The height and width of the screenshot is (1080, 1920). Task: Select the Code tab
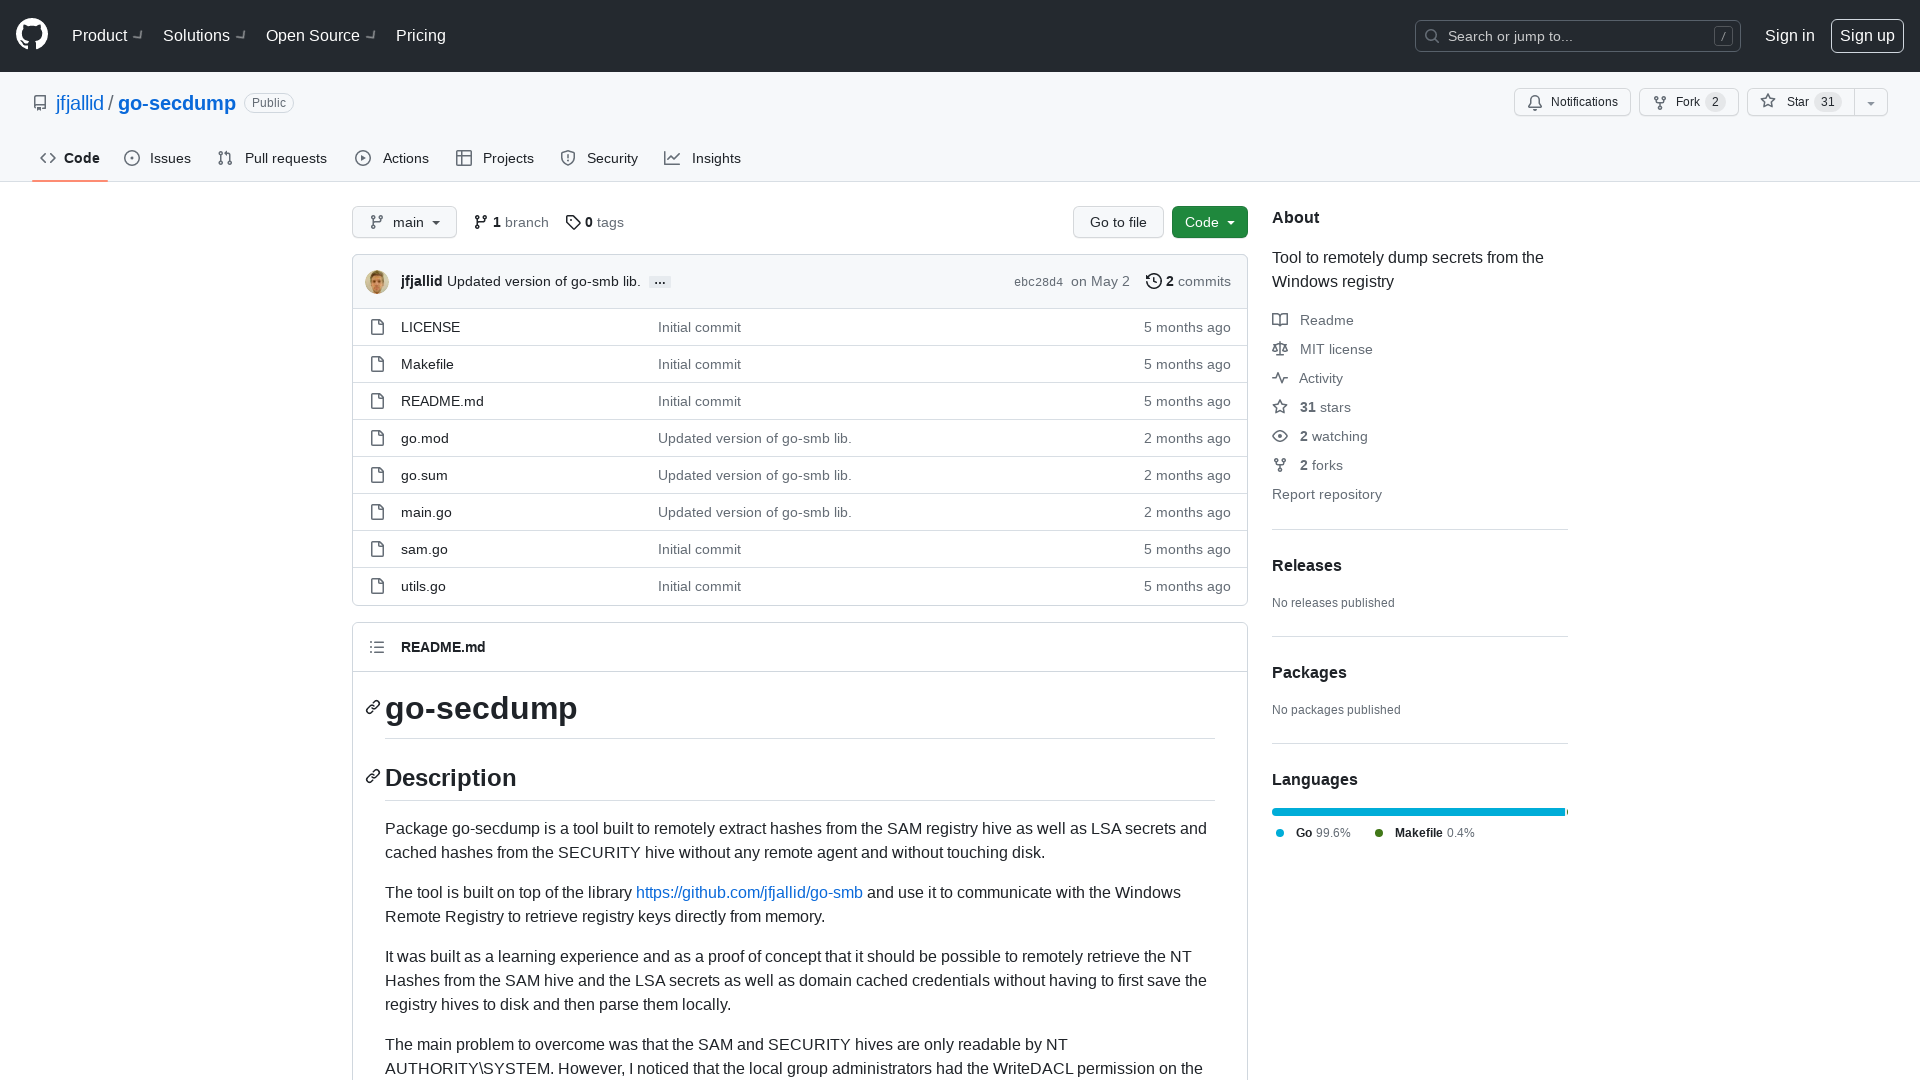tap(69, 158)
